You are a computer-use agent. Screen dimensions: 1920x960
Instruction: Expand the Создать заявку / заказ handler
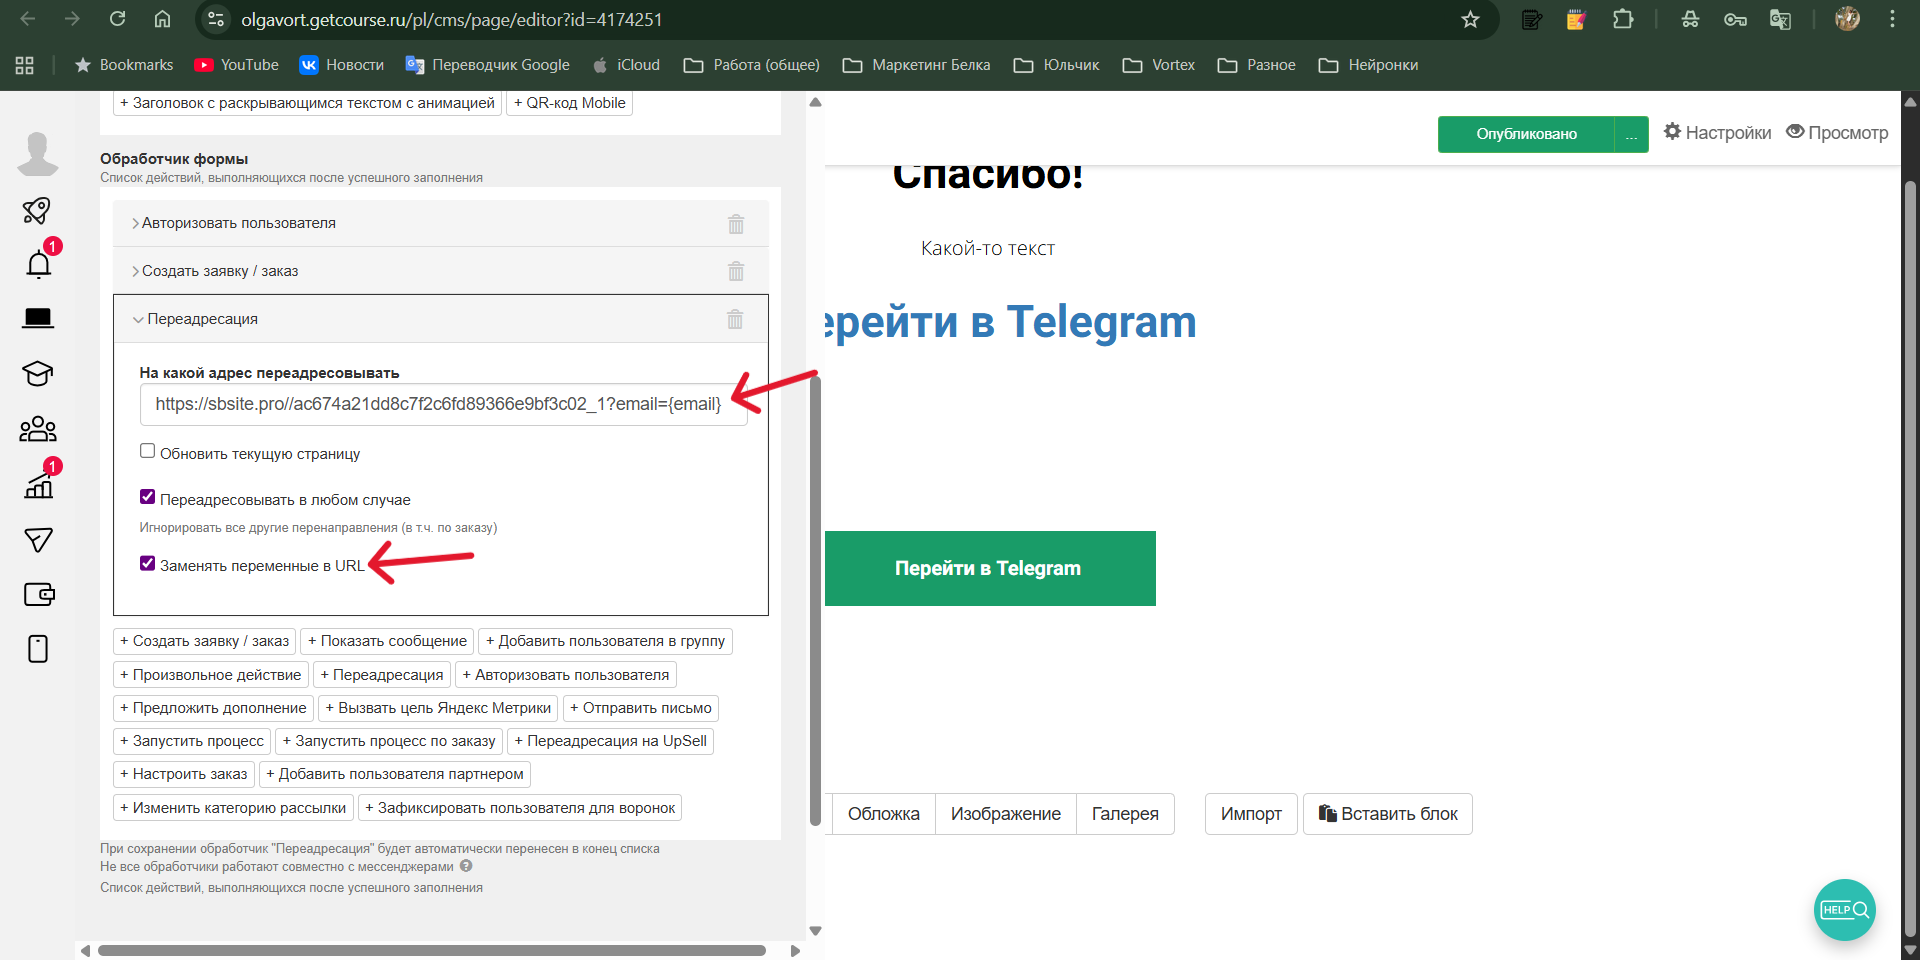coord(220,270)
